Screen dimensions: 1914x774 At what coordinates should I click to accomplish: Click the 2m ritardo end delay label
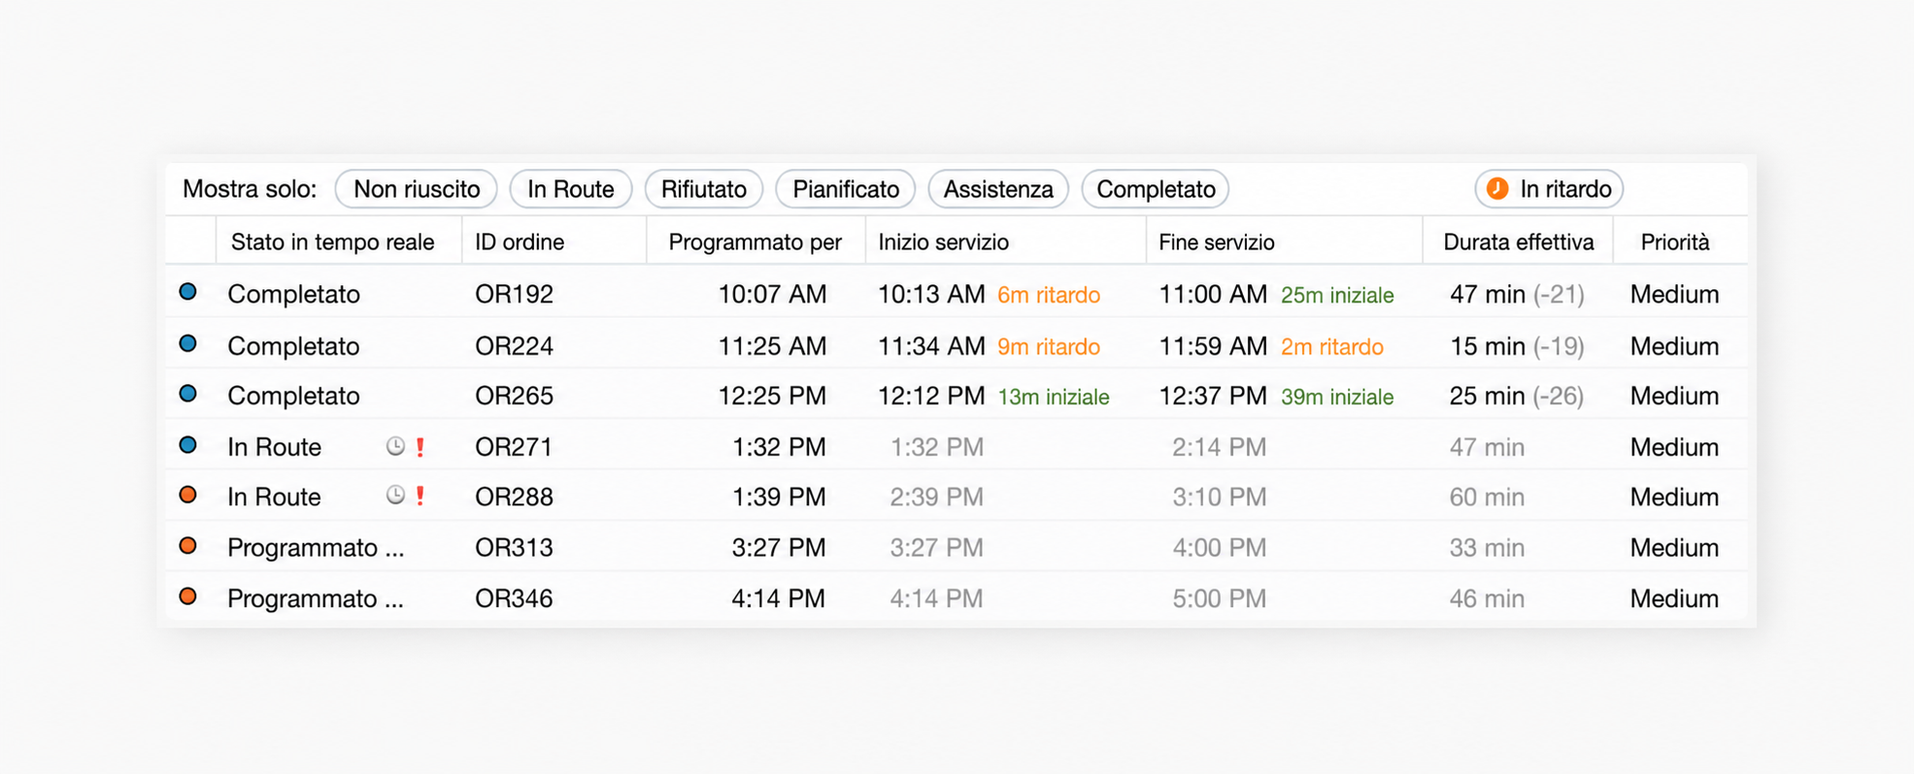pyautogui.click(x=1332, y=347)
